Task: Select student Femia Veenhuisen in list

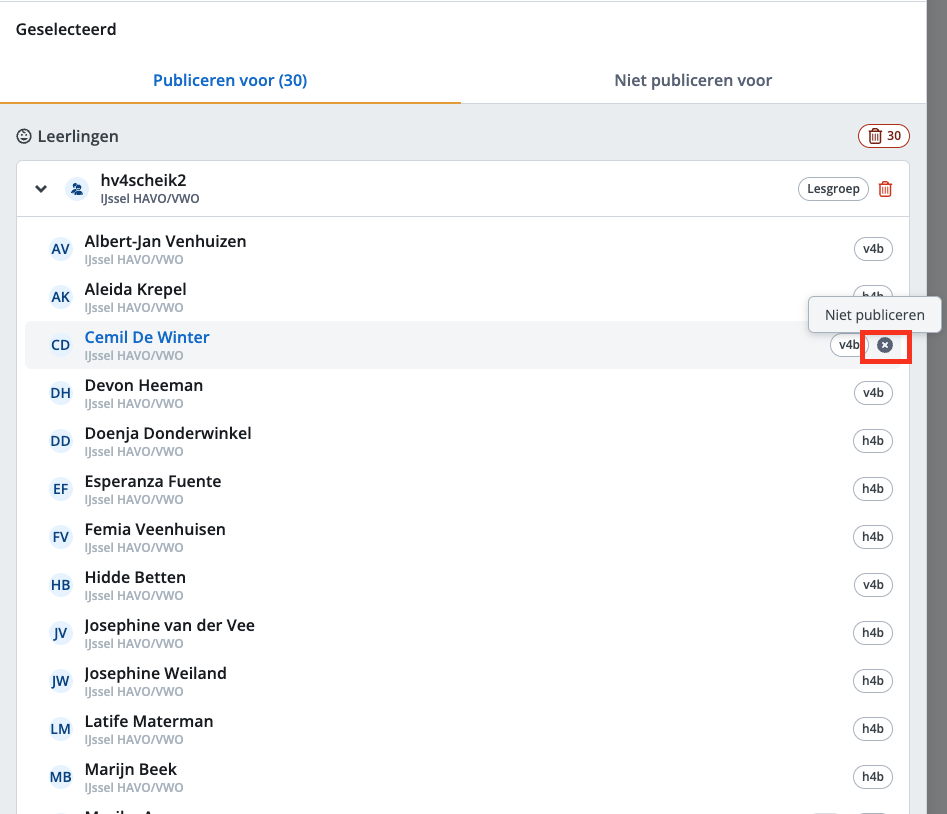Action: click(x=155, y=530)
